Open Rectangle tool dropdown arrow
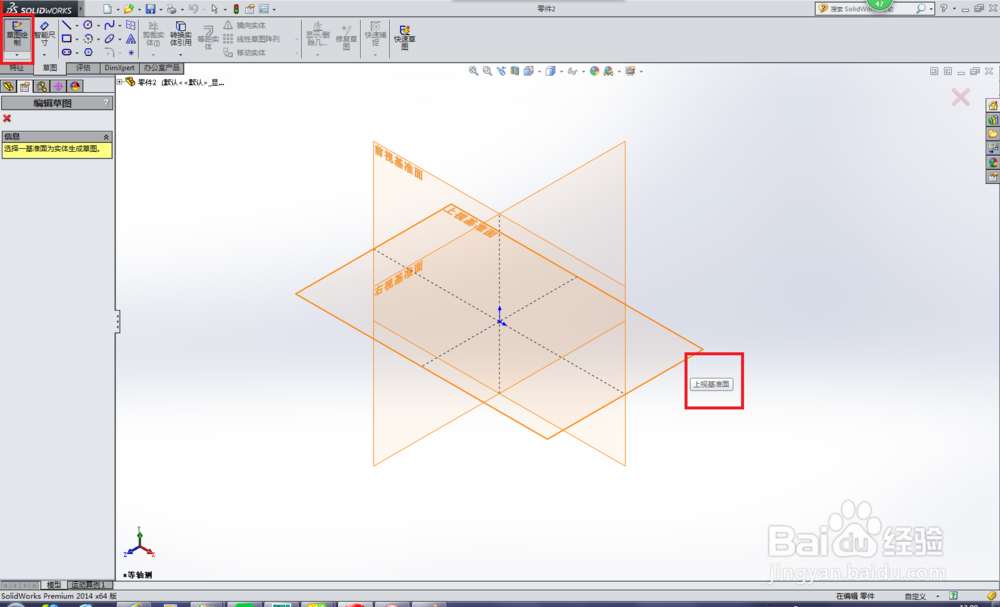The width and height of the screenshot is (1000, 607). [77, 39]
